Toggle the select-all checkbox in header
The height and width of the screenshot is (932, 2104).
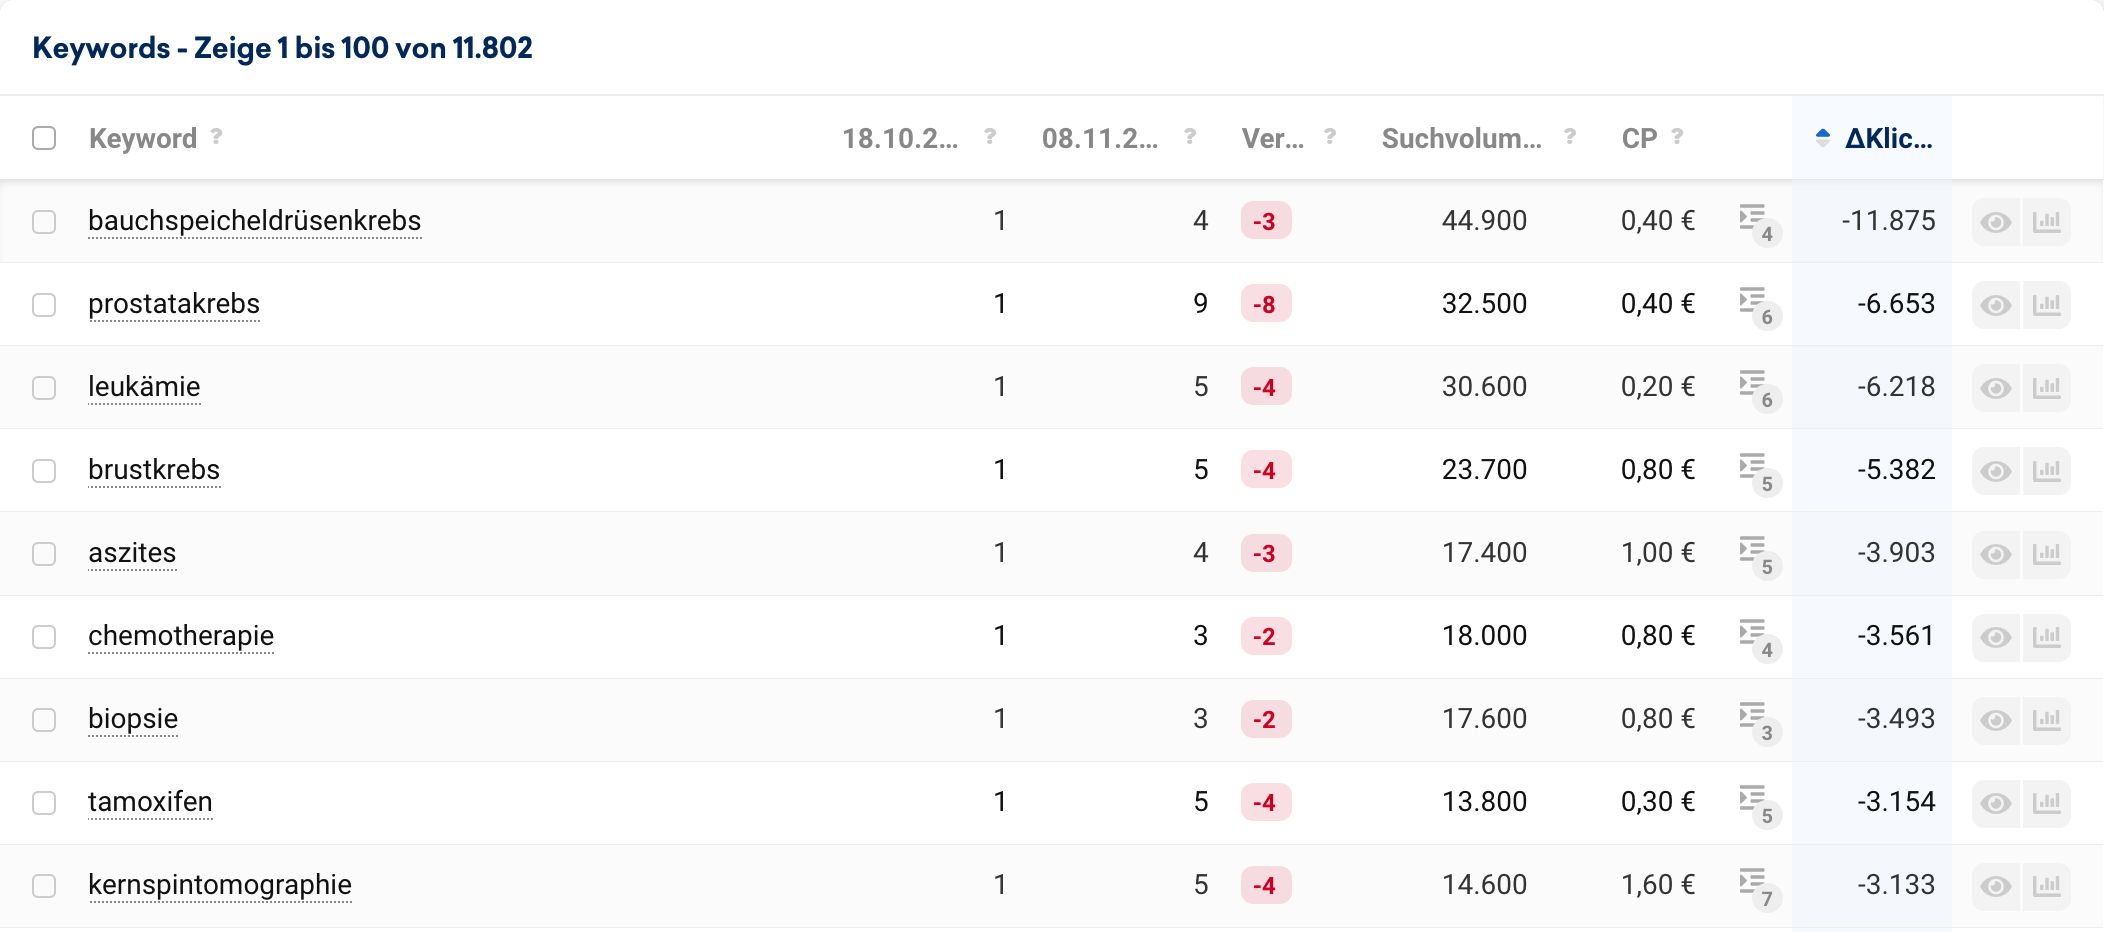[44, 138]
